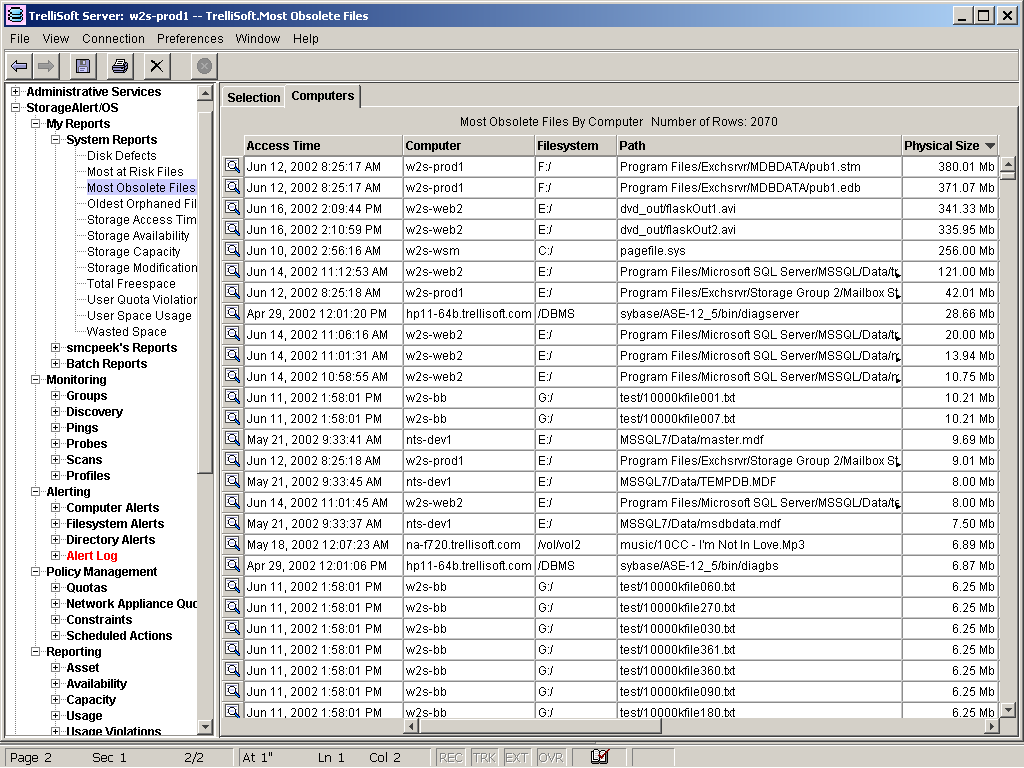Click the TrelliSoft application icon in title bar
This screenshot has width=1024, height=768.
[15, 15]
